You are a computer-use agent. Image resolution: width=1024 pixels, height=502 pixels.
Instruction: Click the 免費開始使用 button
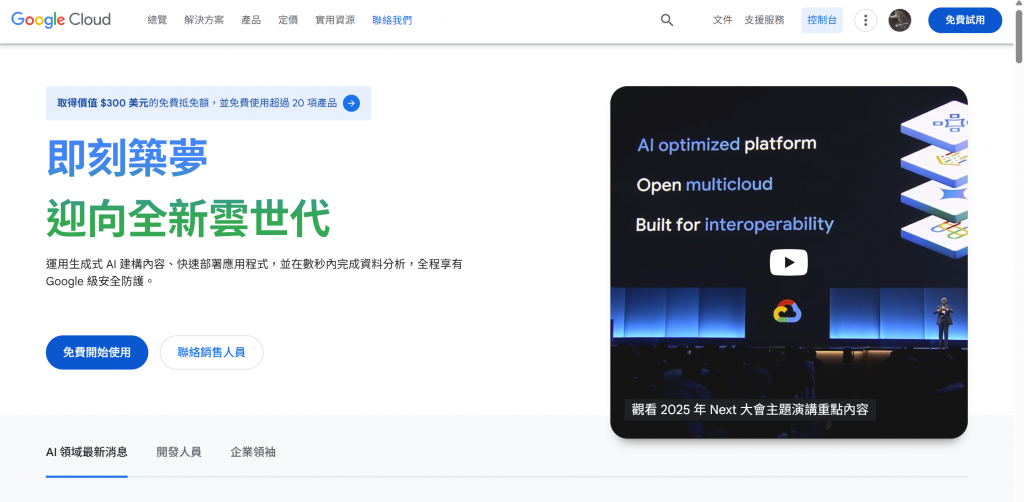point(97,353)
